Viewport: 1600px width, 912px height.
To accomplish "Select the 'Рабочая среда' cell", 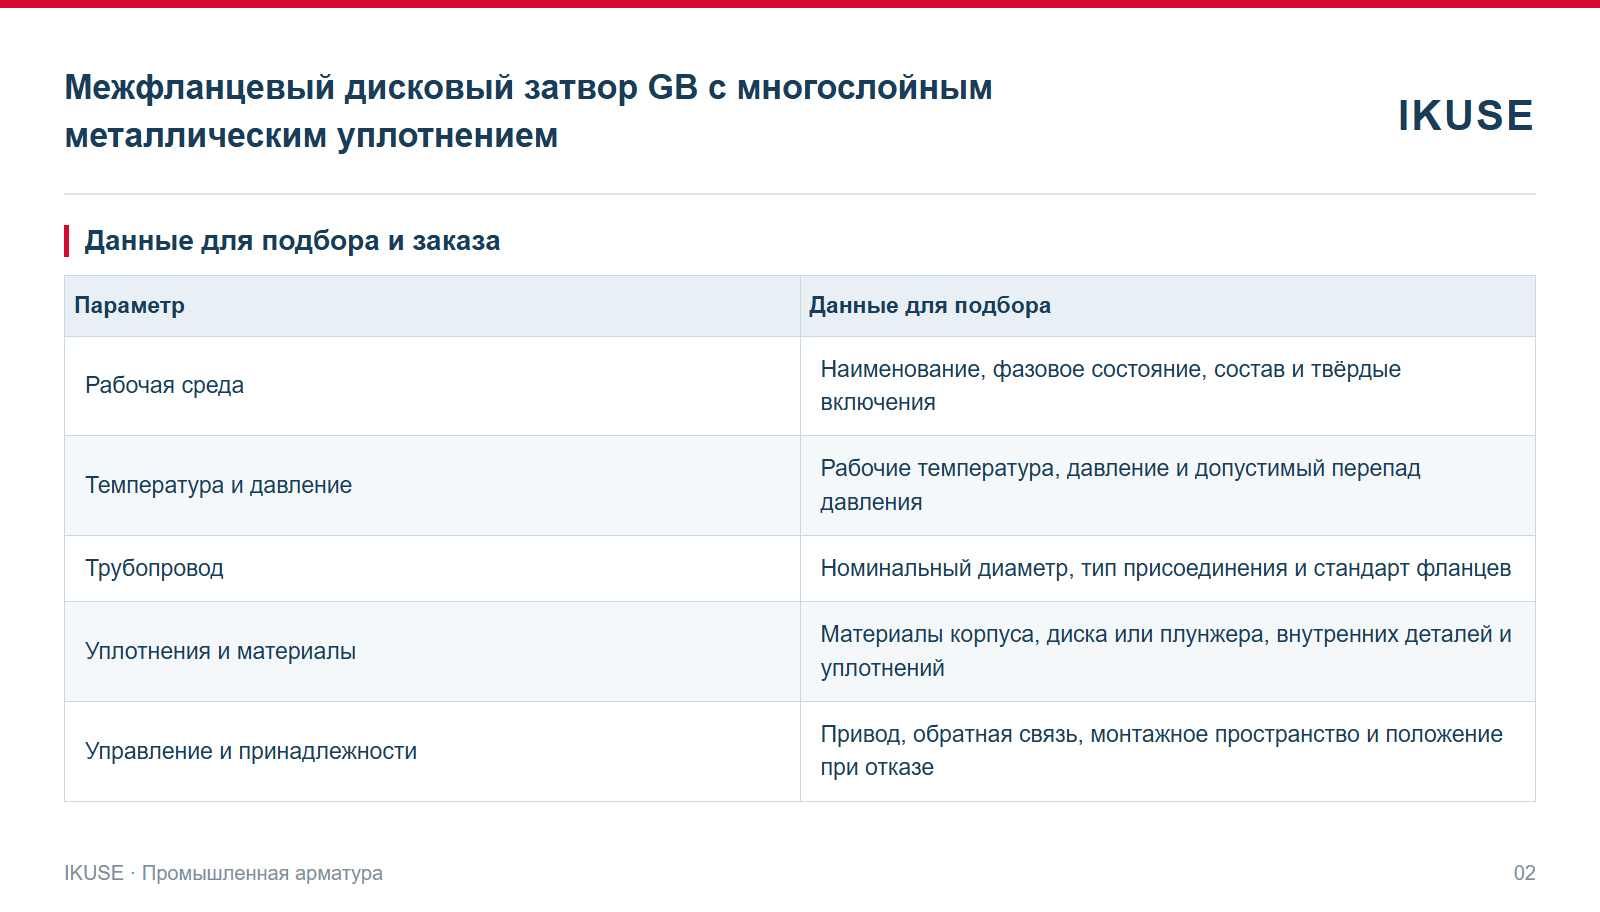I will tap(432, 386).
